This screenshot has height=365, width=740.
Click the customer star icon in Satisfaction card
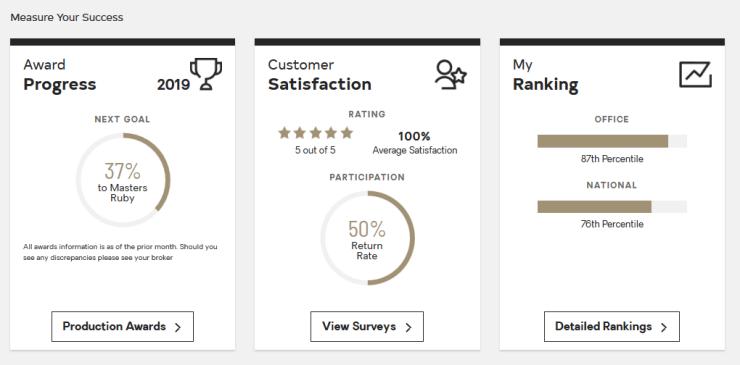click(x=451, y=75)
